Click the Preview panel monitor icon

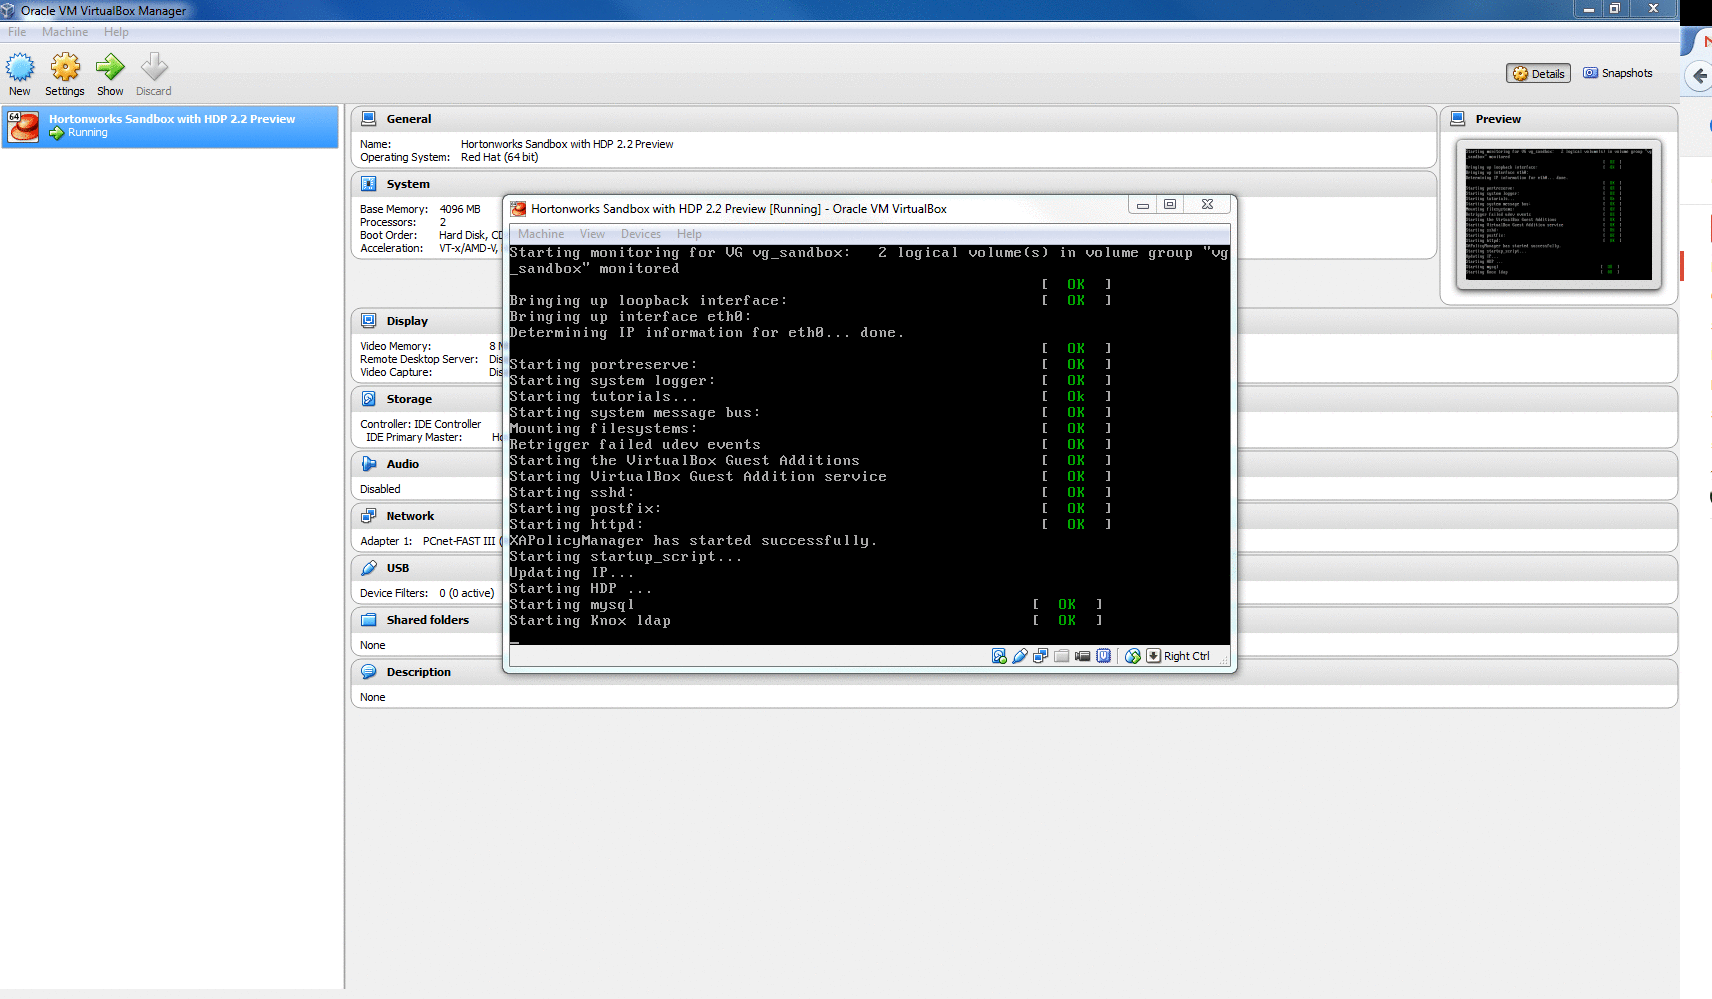(x=1457, y=118)
